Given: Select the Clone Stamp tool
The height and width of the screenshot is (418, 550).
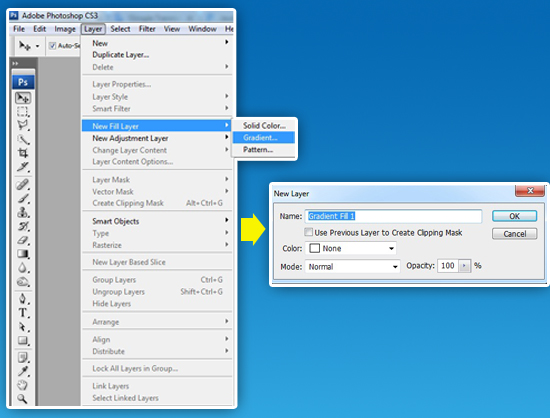Looking at the screenshot, I should point(23,213).
